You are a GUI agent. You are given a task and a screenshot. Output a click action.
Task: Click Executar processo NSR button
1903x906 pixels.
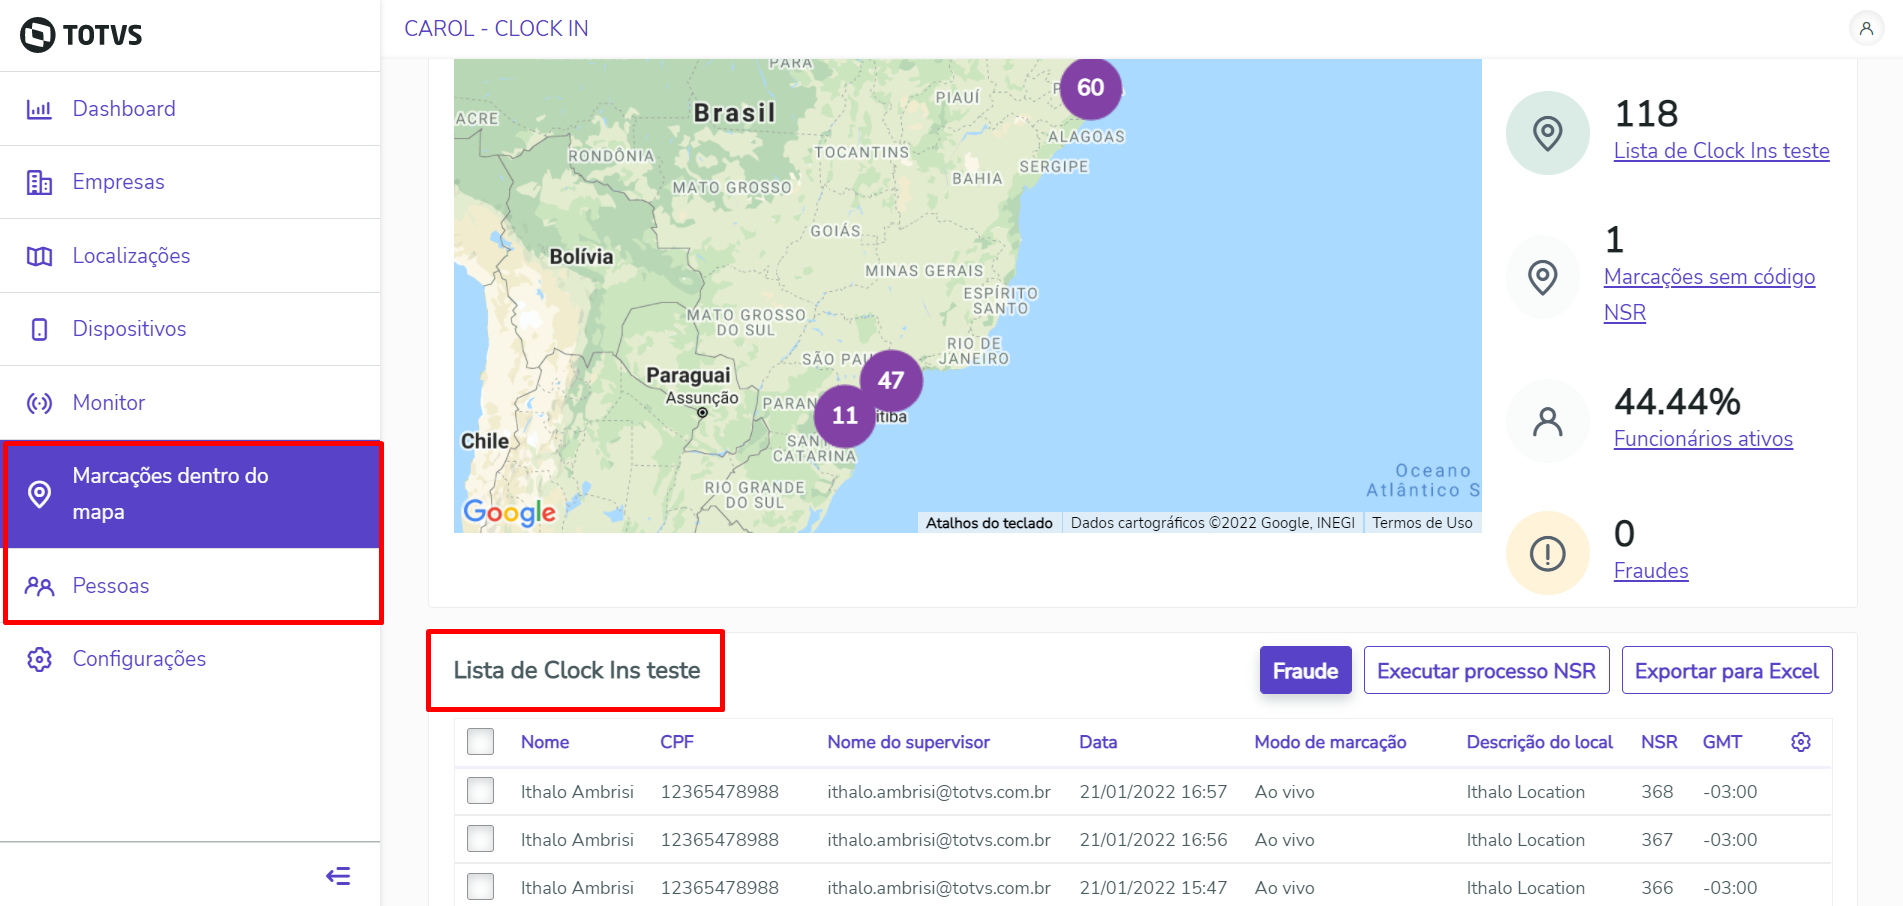click(1486, 671)
